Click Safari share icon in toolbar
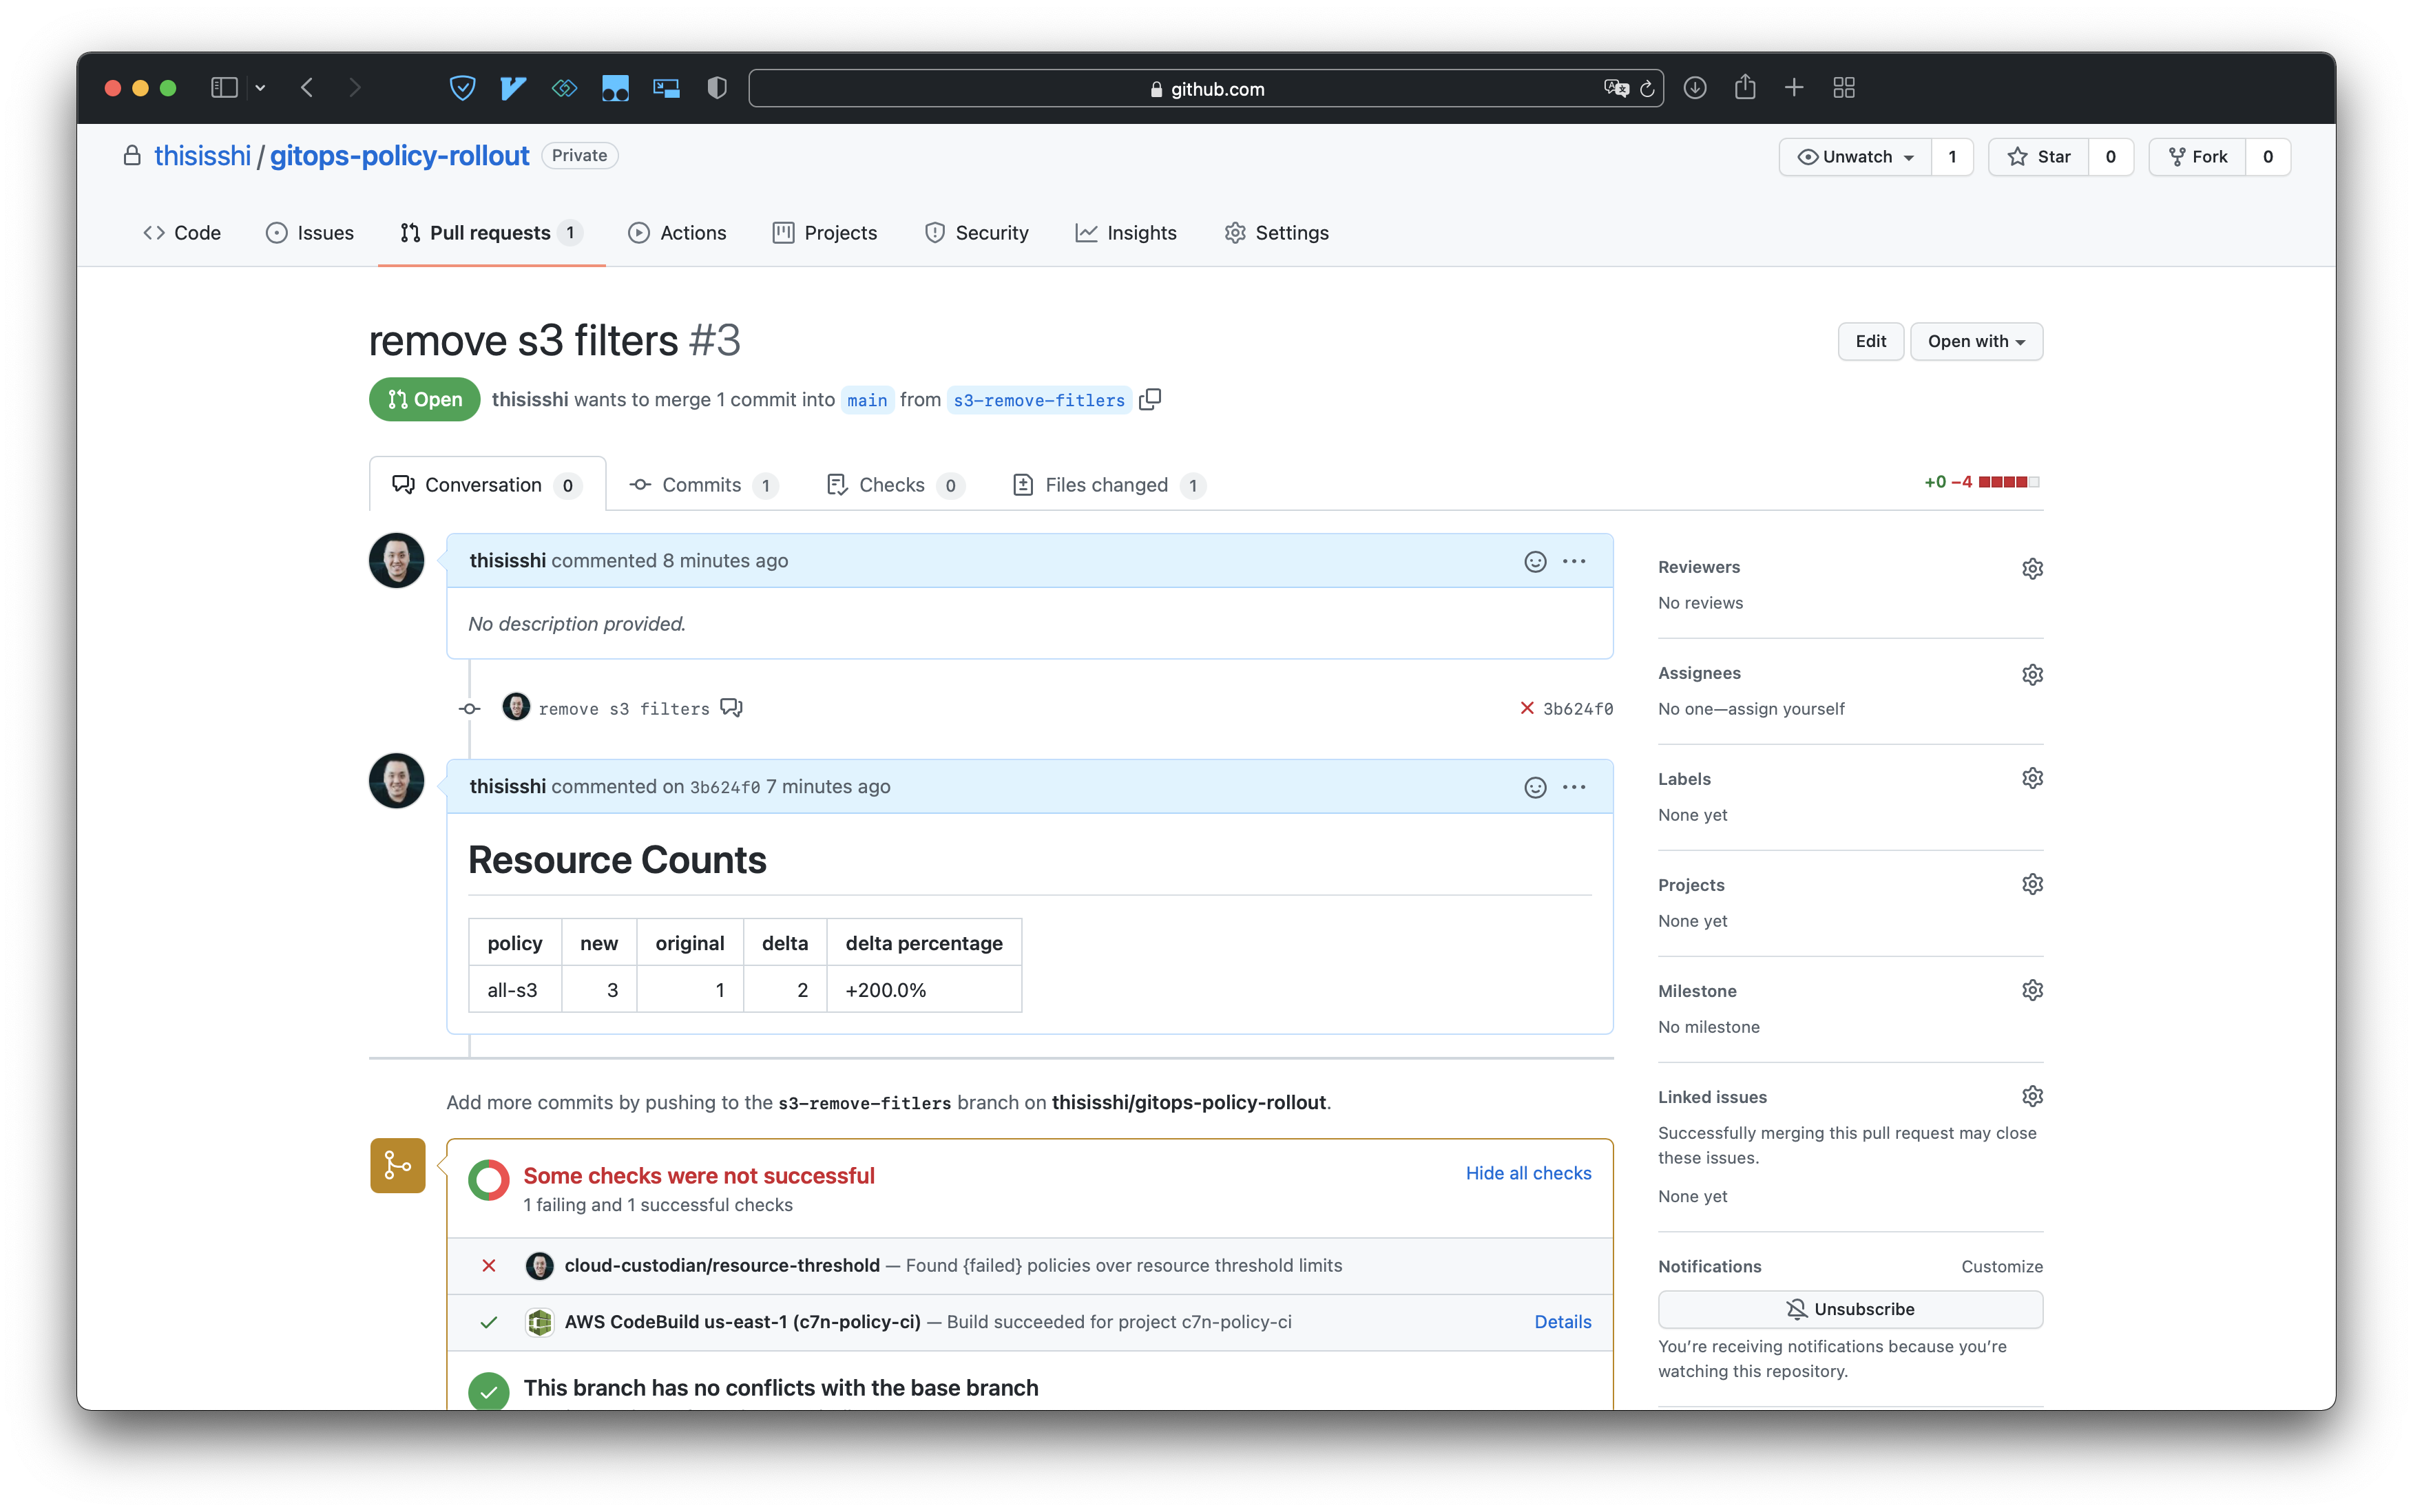The width and height of the screenshot is (2413, 1512). pos(1744,88)
